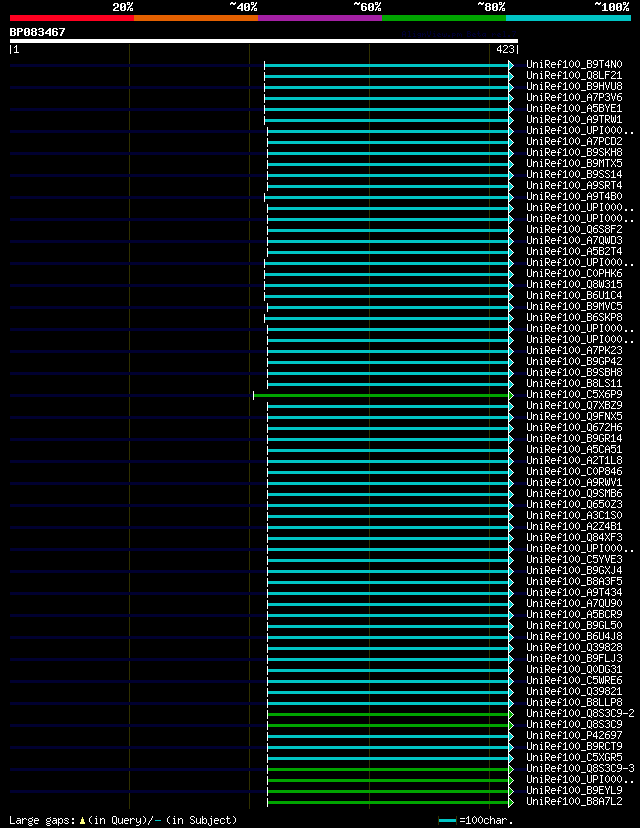Click hit label UniRef100_C5YVE3
This screenshot has height=828, width=640.
click(574, 560)
